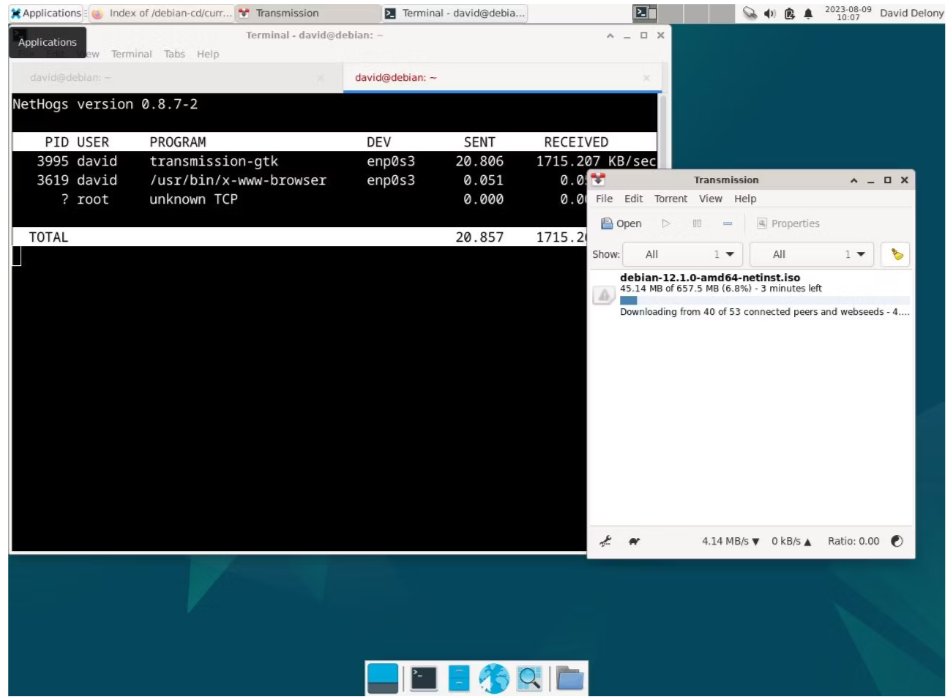Open notifications bell icon
Viewport: 952px width, 698px height.
808,13
